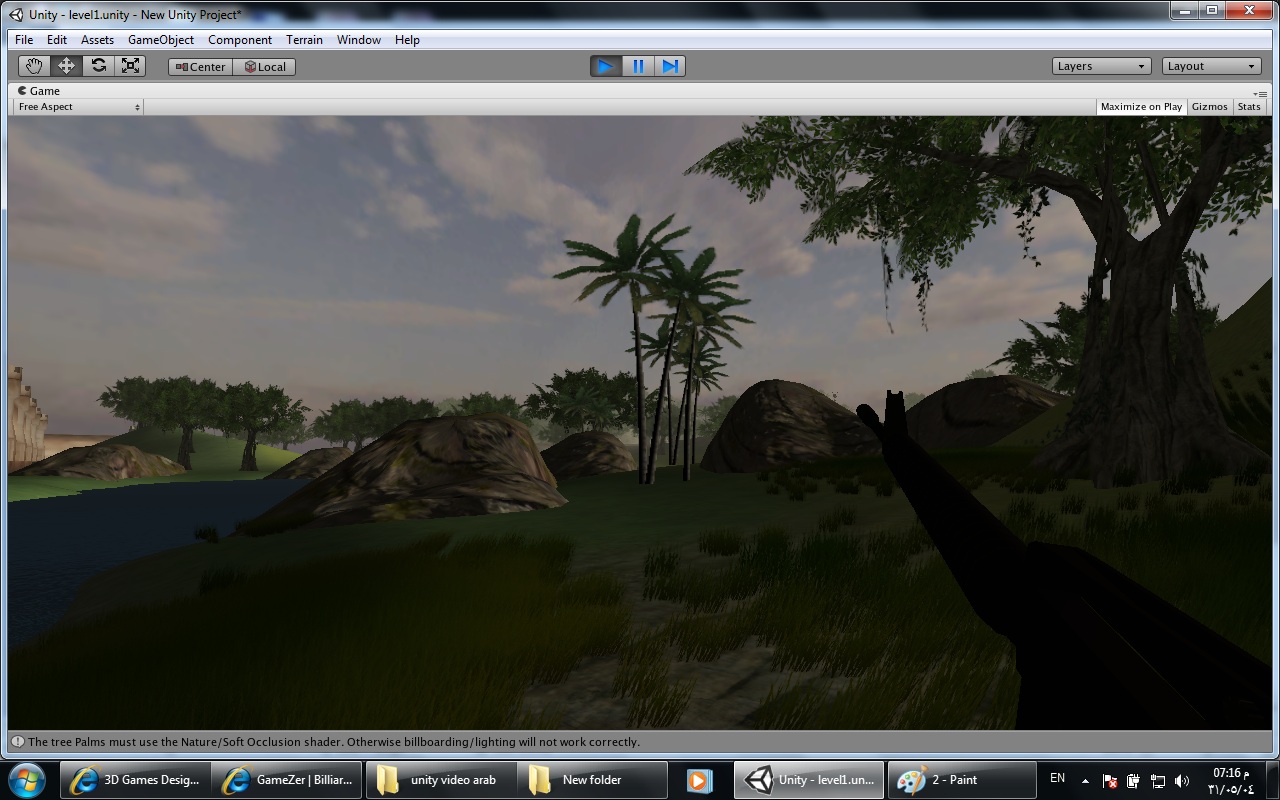This screenshot has width=1280, height=800.
Task: Toggle Local coordinate space button
Action: 264,67
